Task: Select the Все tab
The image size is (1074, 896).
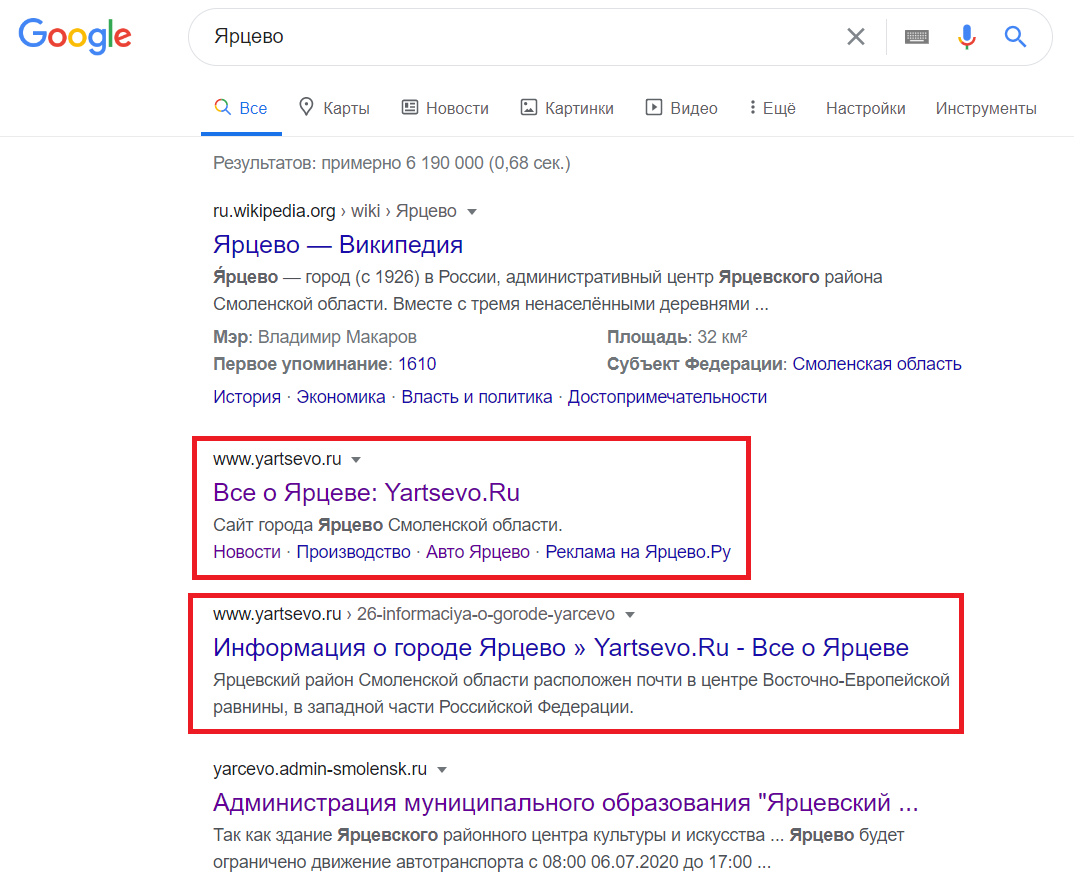Action: point(241,108)
